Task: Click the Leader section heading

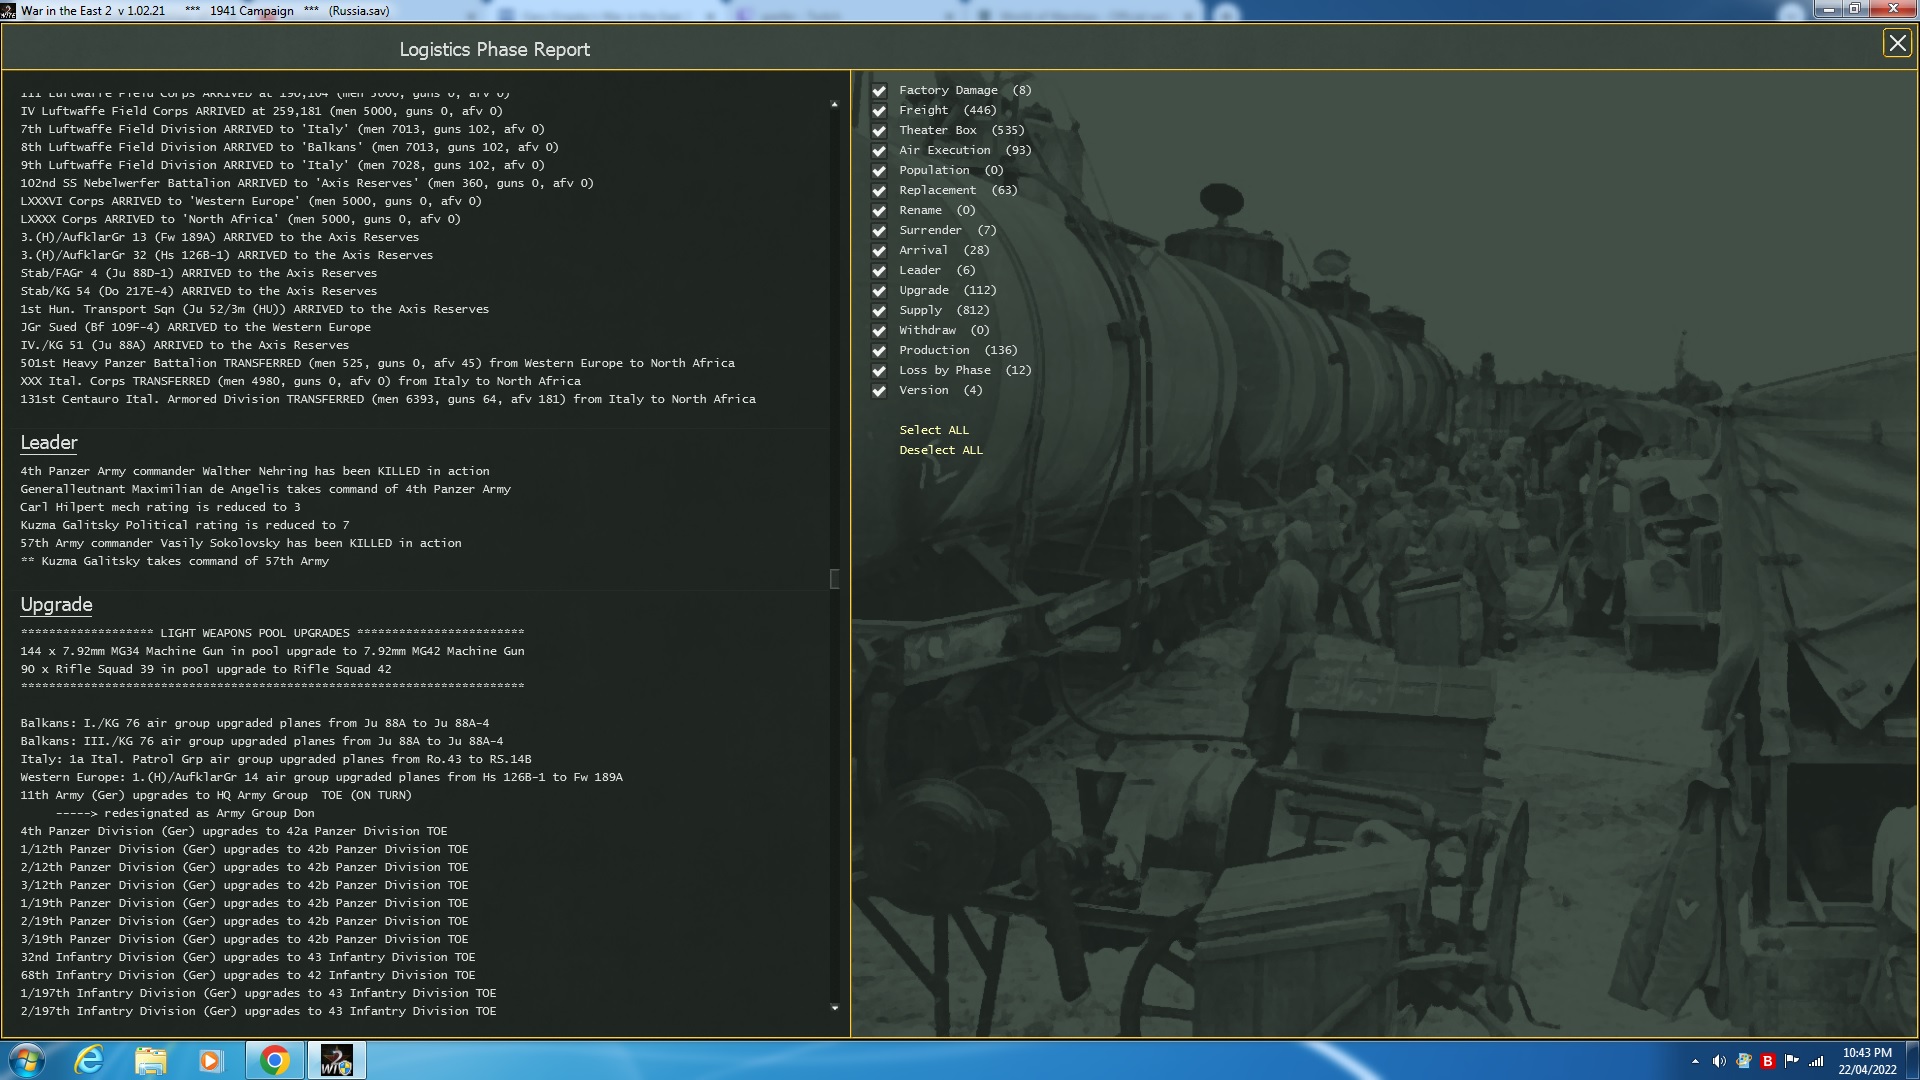Action: [x=49, y=443]
